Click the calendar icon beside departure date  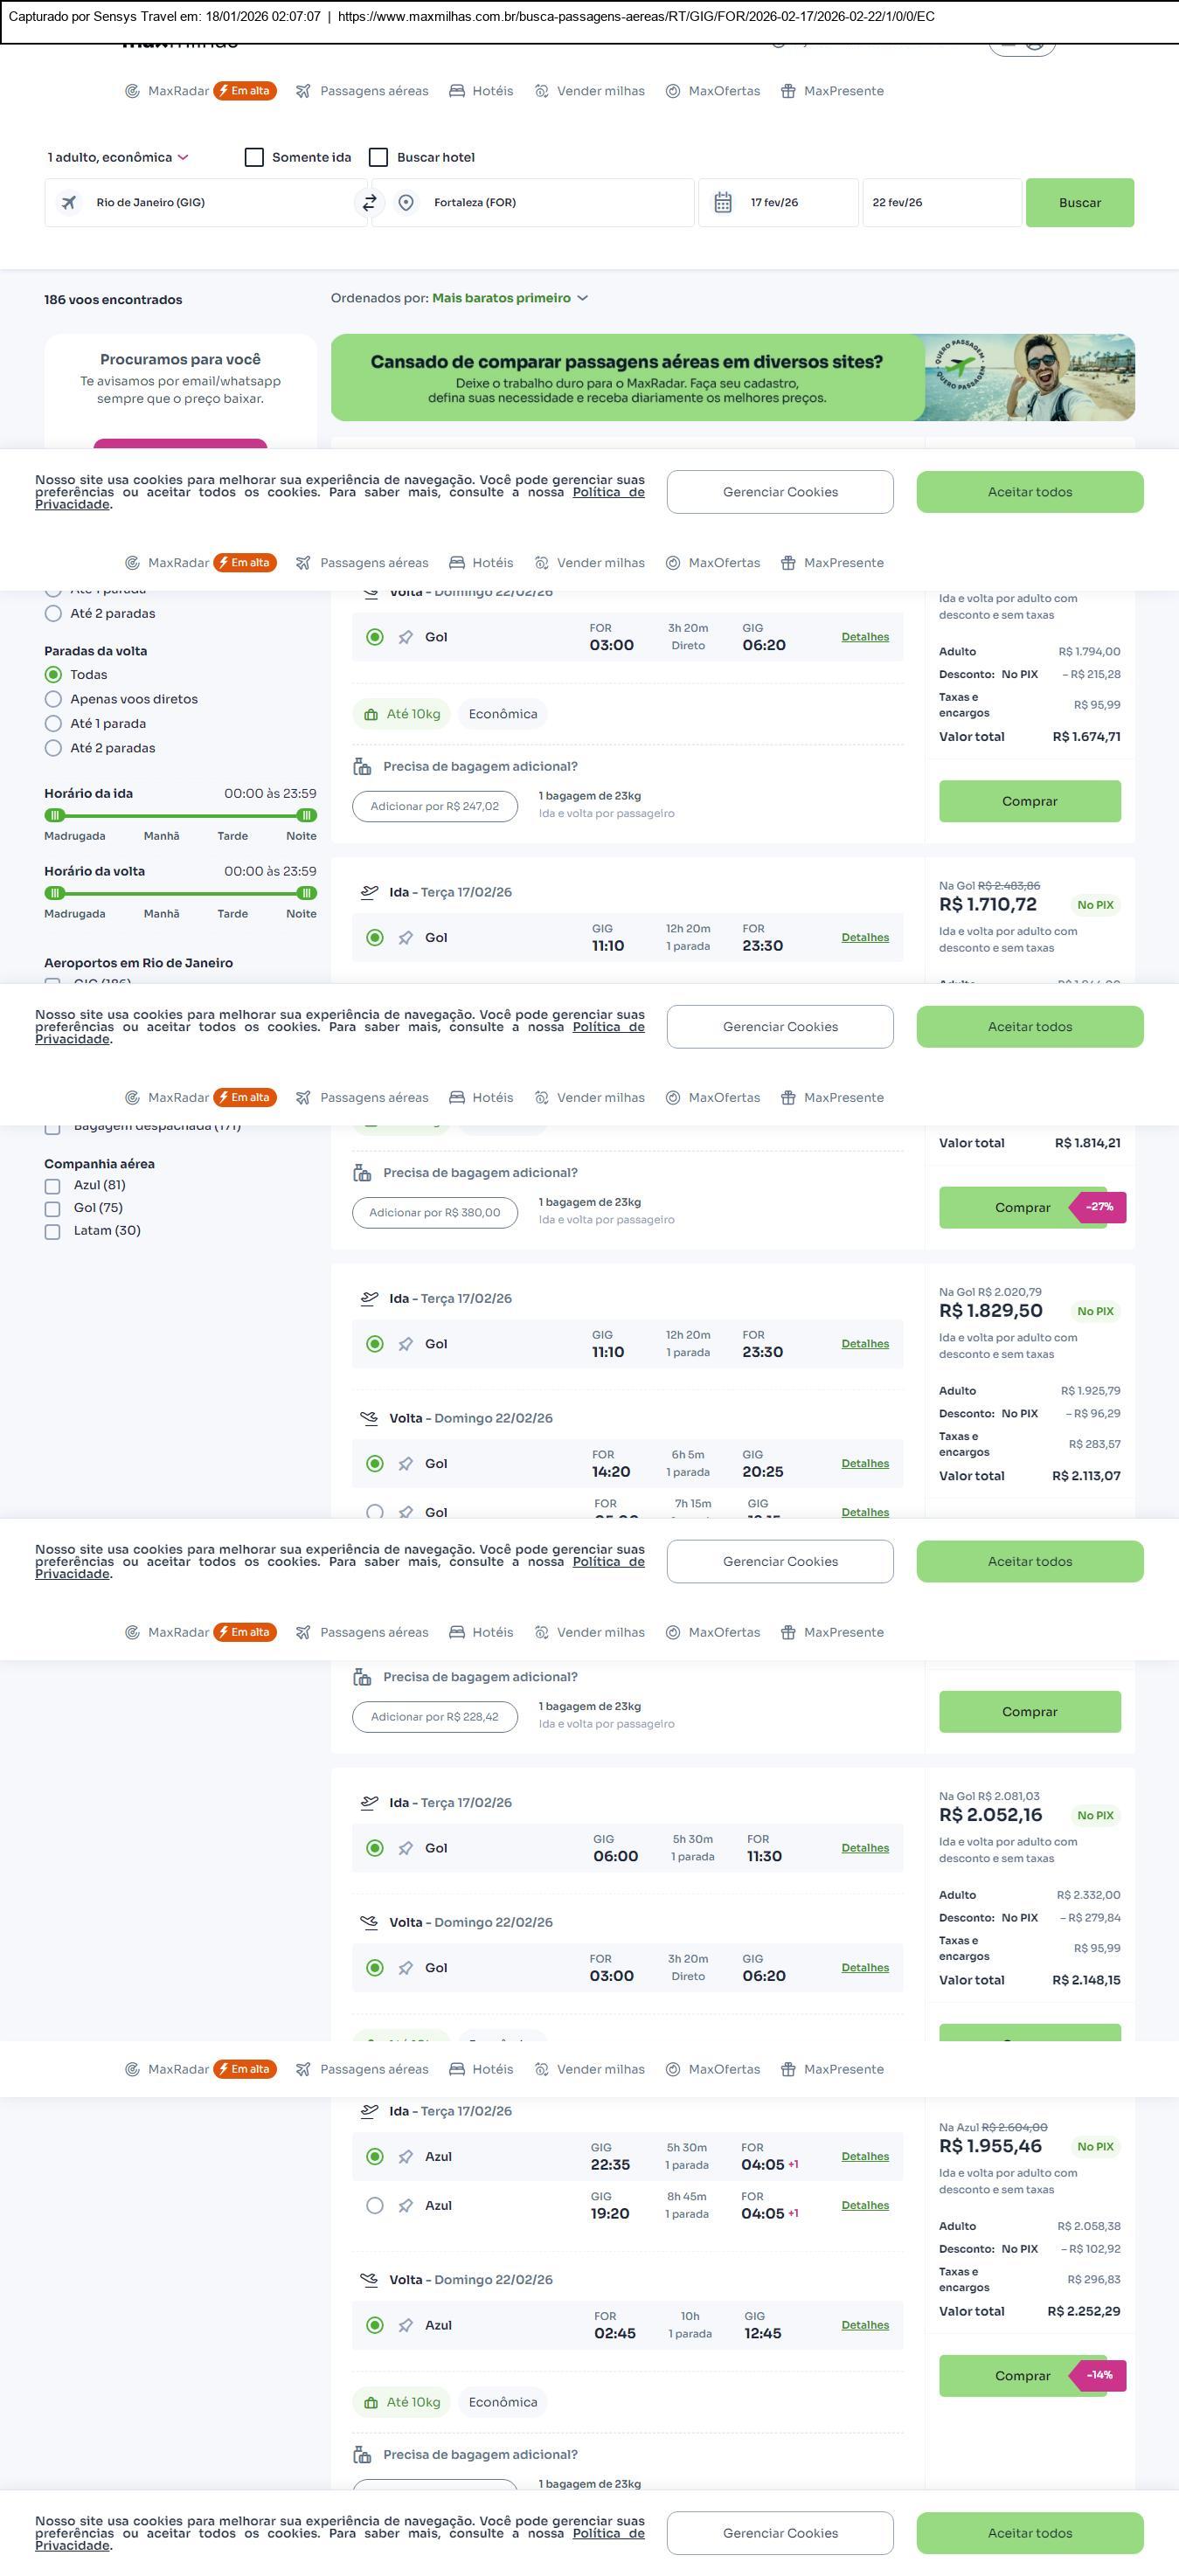[x=723, y=203]
